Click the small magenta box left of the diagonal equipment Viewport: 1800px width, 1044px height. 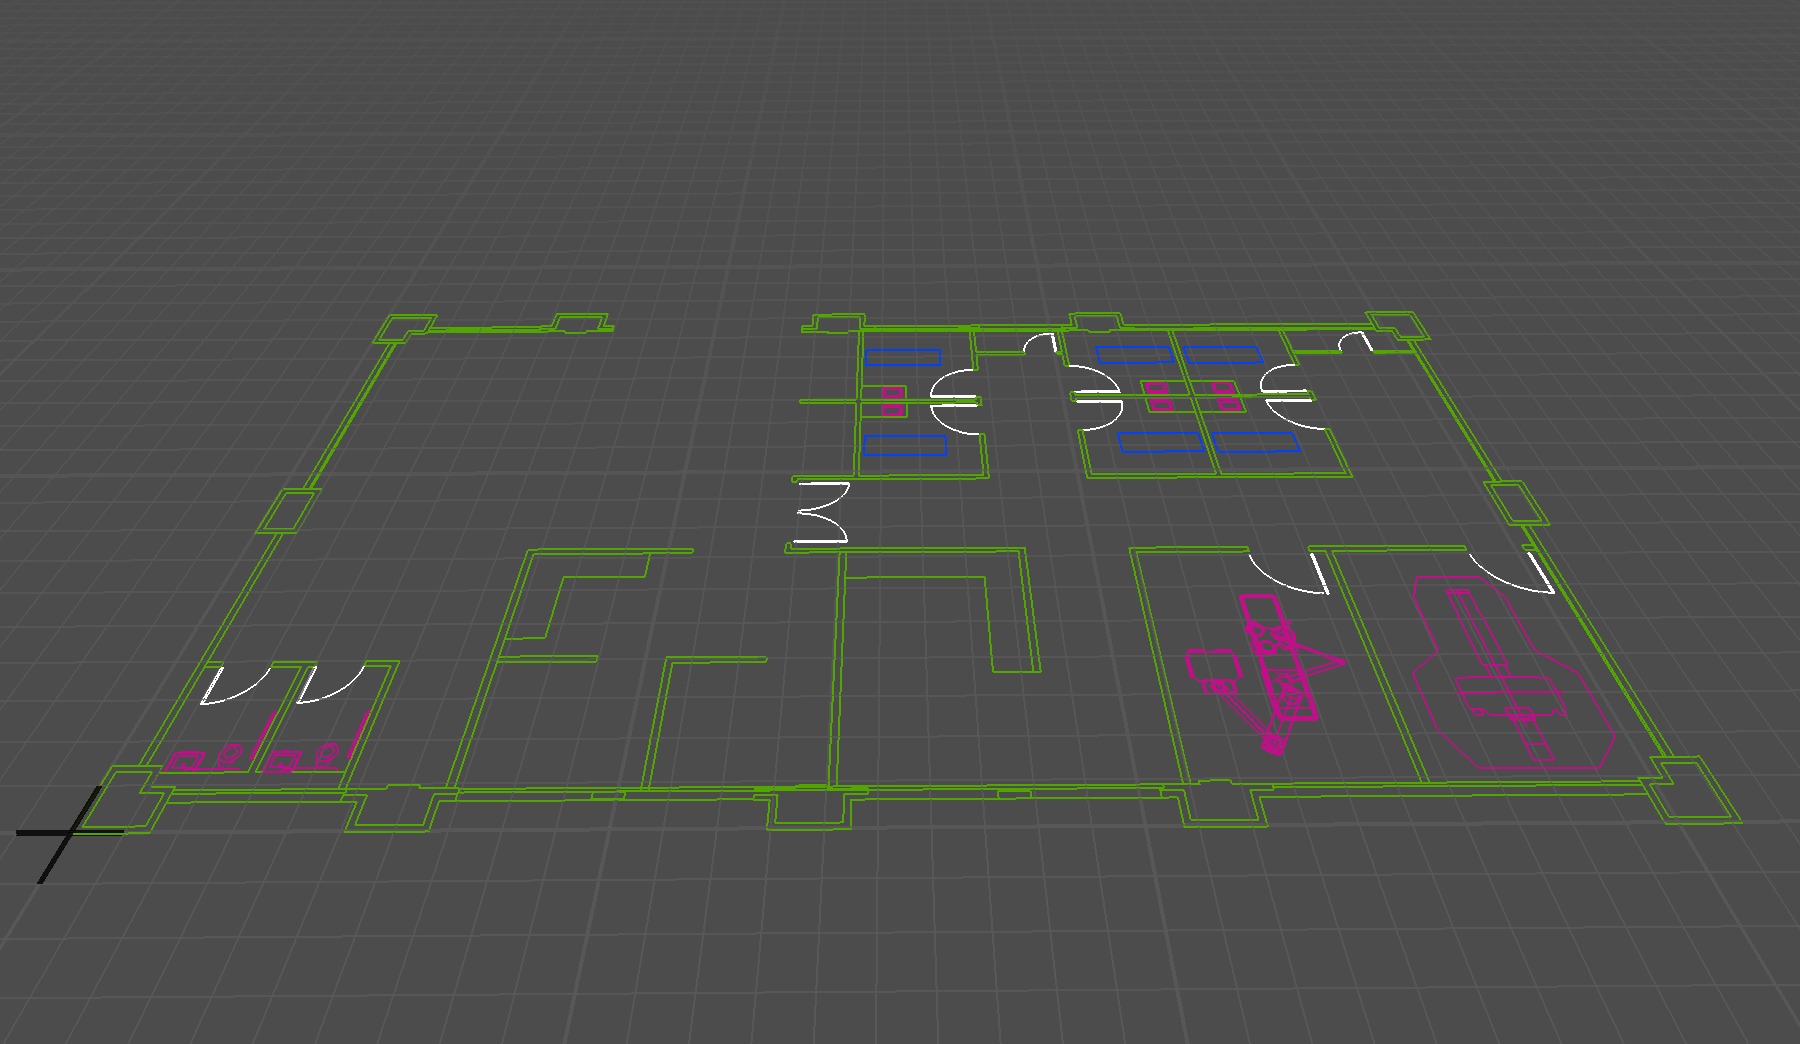click(x=1212, y=666)
